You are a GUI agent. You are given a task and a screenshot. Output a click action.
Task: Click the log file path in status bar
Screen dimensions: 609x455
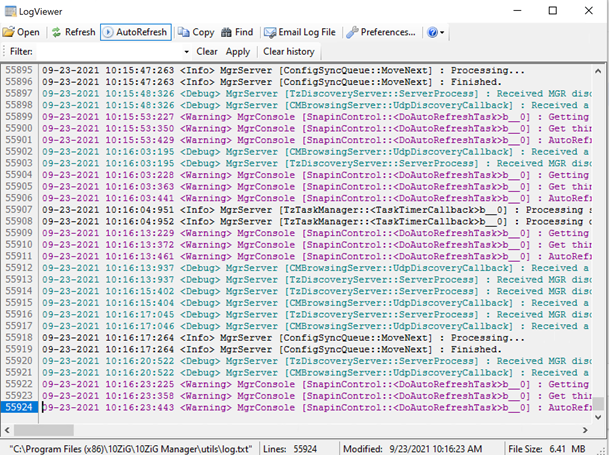pyautogui.click(x=130, y=449)
